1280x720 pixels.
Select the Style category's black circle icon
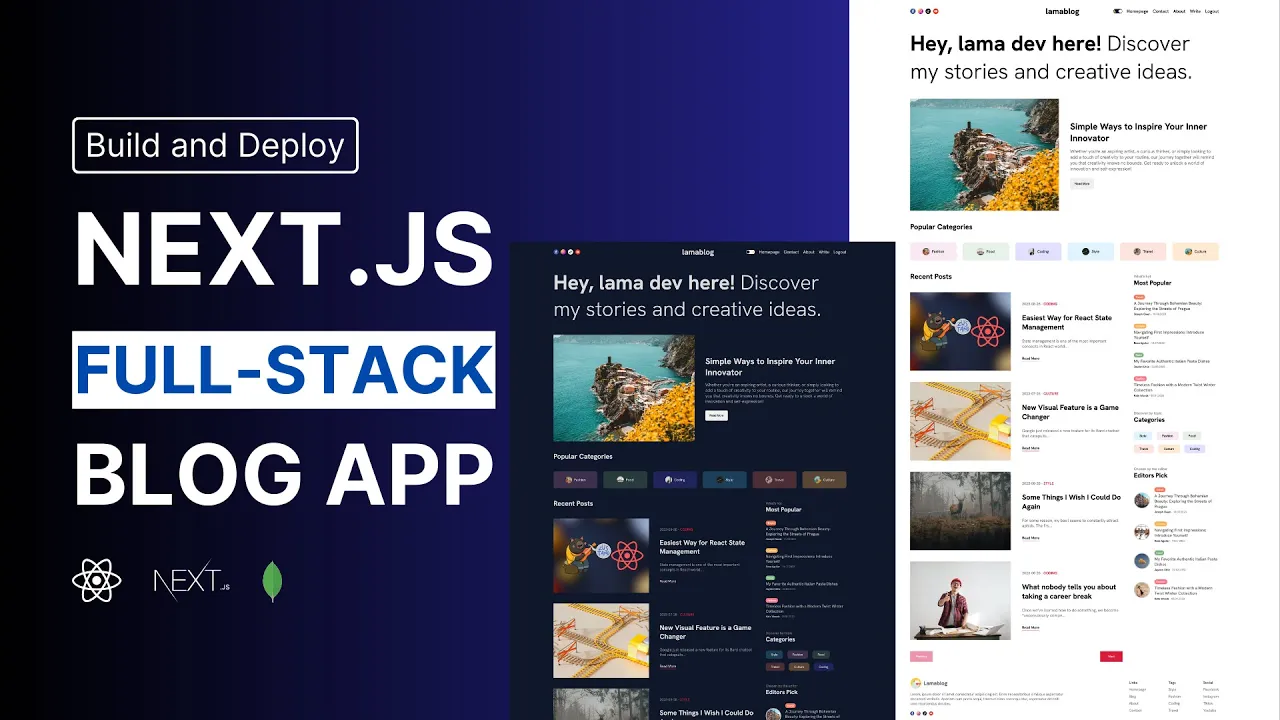1085,251
